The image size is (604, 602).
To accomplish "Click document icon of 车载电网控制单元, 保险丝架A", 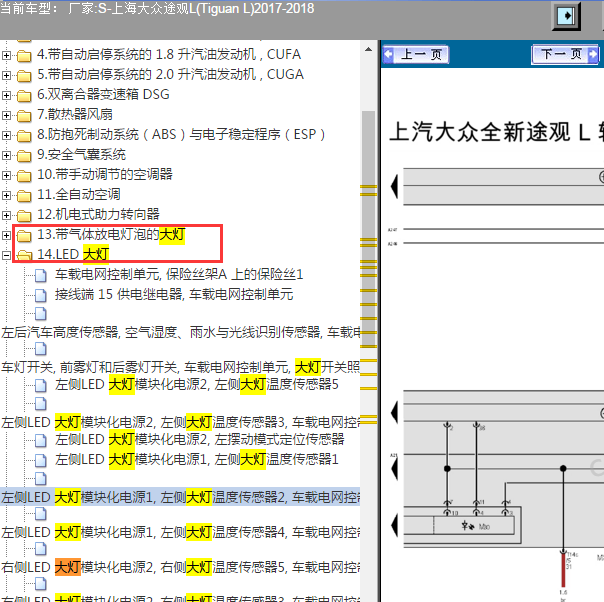I will click(40, 275).
